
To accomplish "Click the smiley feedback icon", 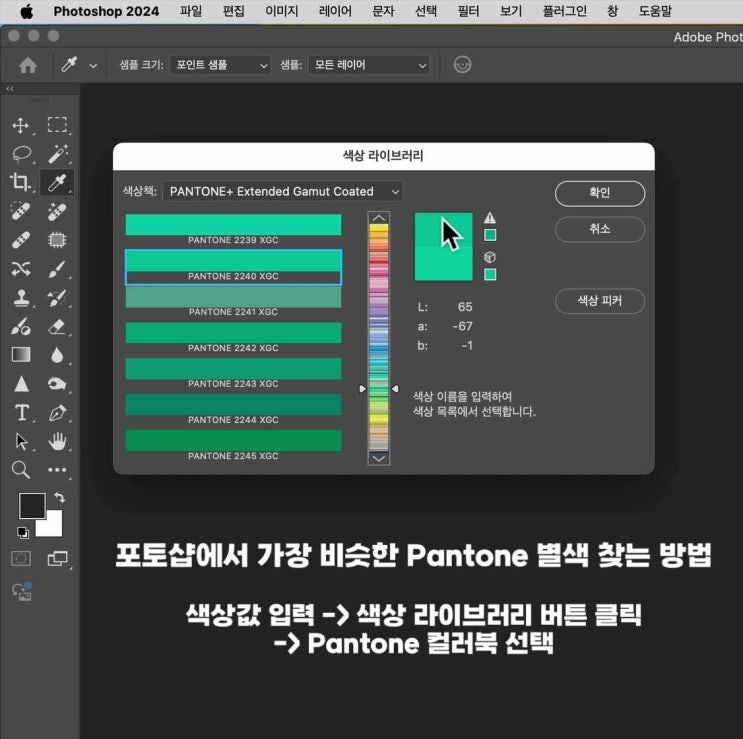I will click(462, 64).
